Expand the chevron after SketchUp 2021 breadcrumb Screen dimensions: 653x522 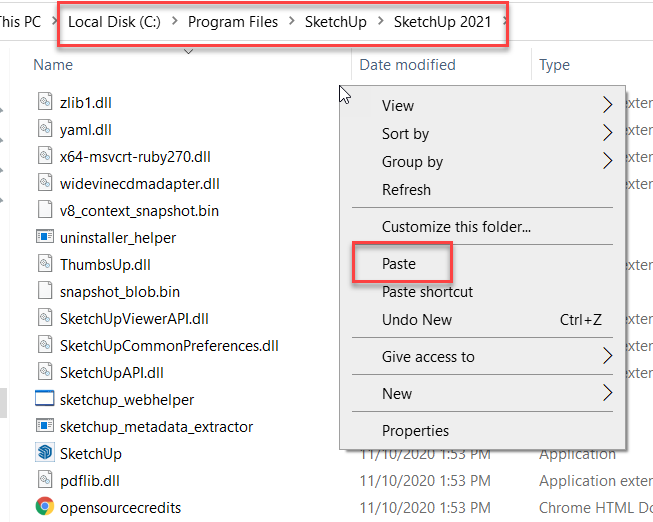506,21
